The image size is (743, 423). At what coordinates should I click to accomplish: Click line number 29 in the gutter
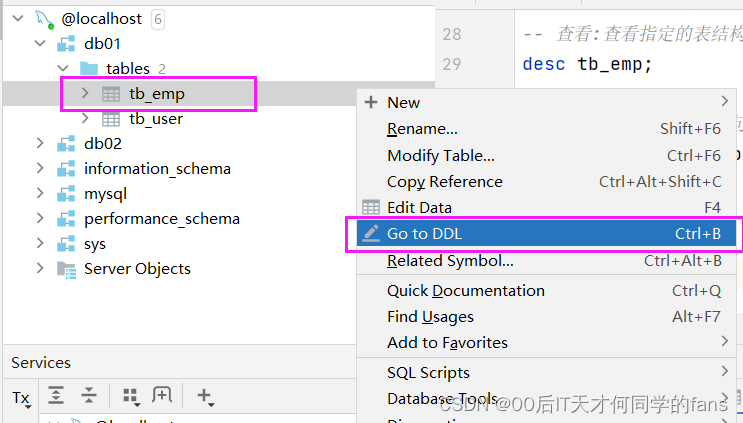(x=452, y=64)
